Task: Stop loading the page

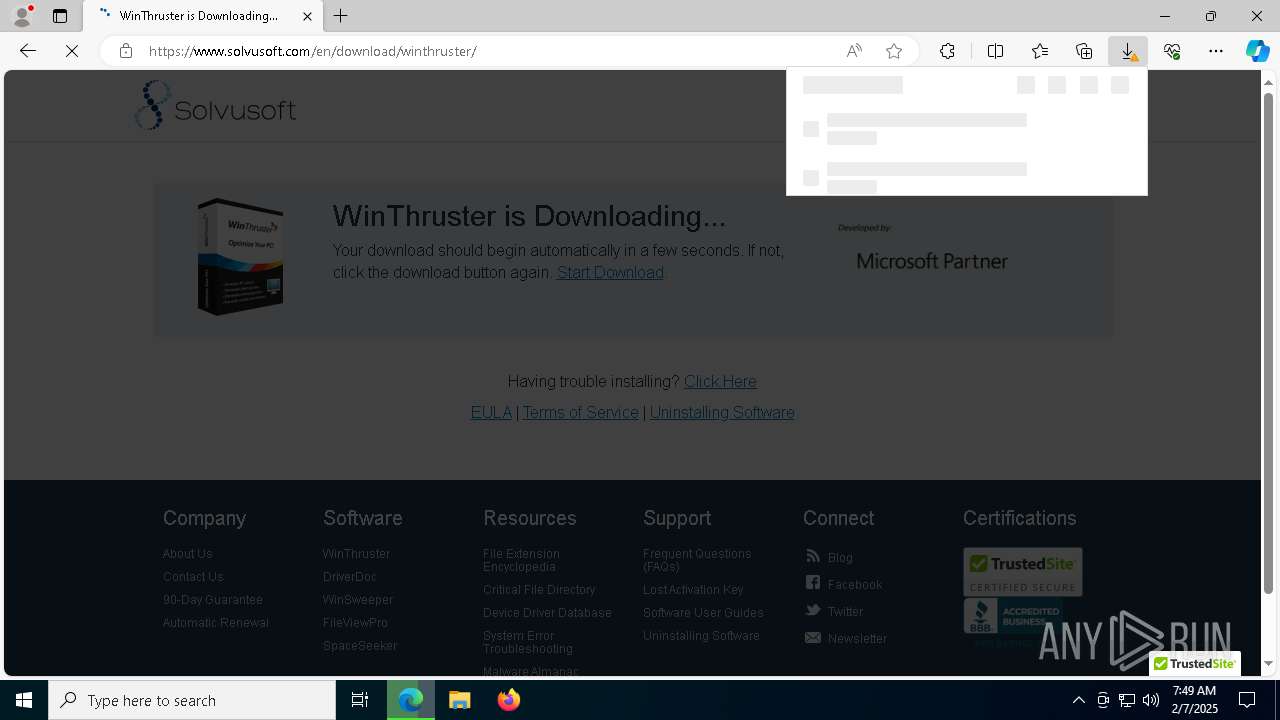Action: [72, 51]
